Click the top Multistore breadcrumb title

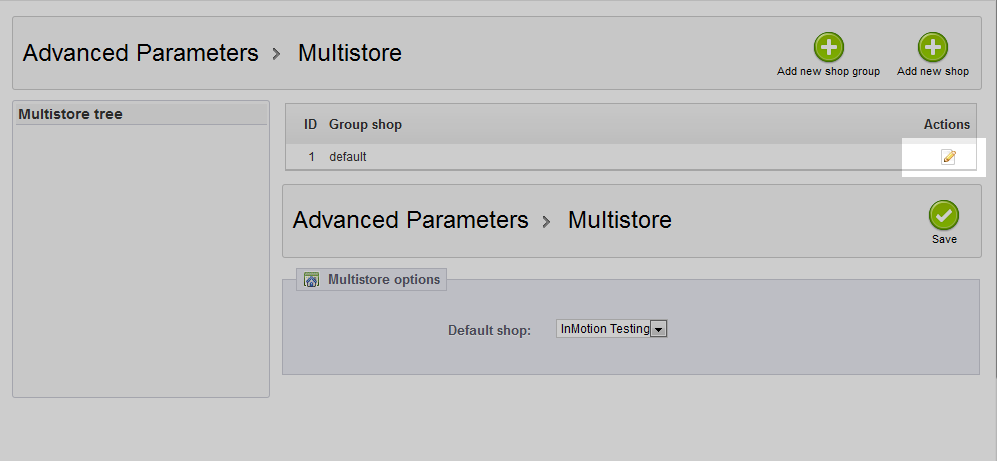point(350,53)
